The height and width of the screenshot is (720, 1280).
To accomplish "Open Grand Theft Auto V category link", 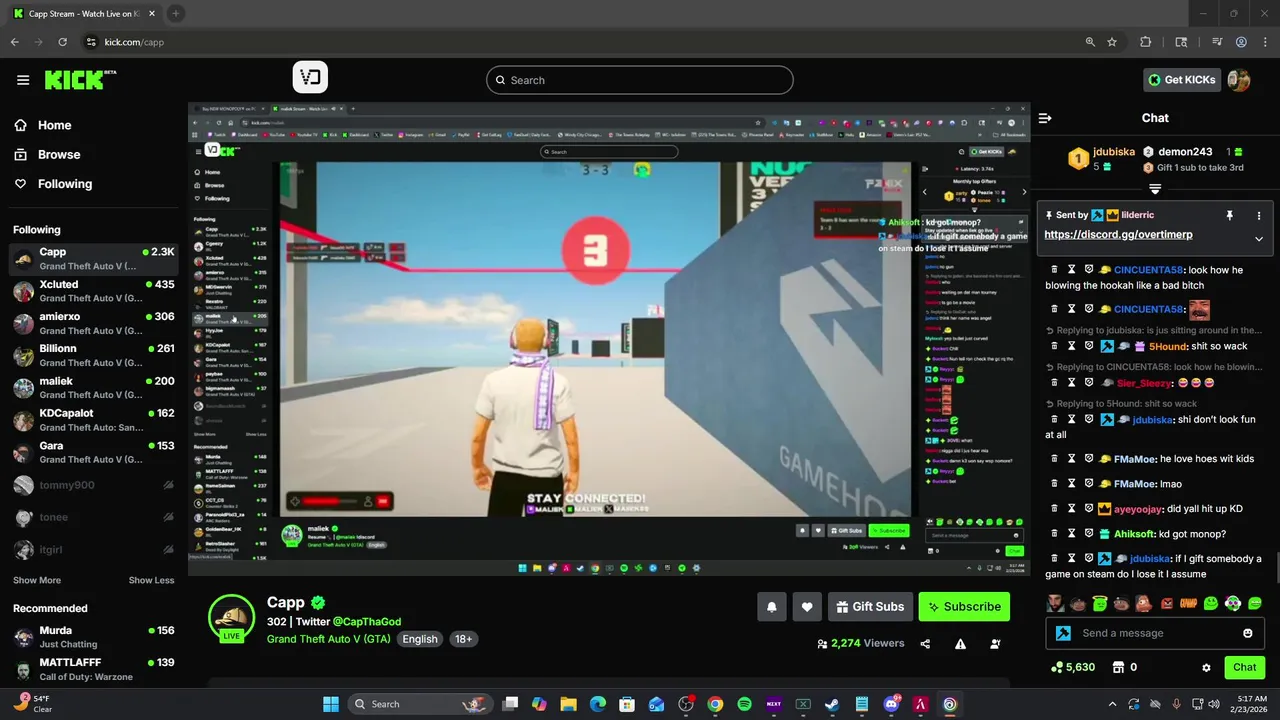I will pos(329,639).
